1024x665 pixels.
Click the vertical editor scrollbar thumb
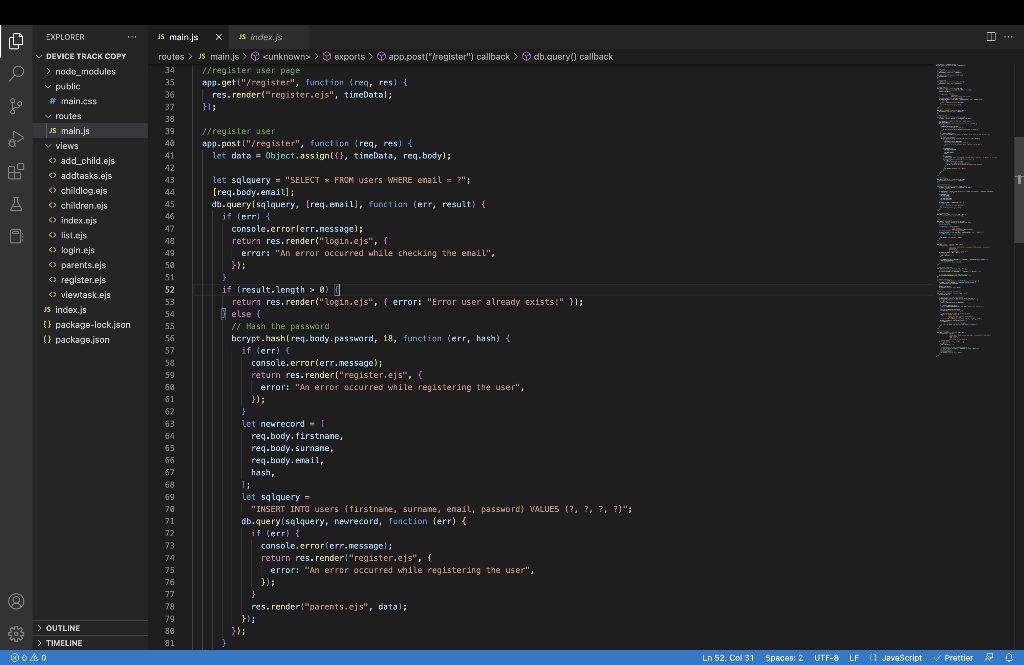(1019, 189)
